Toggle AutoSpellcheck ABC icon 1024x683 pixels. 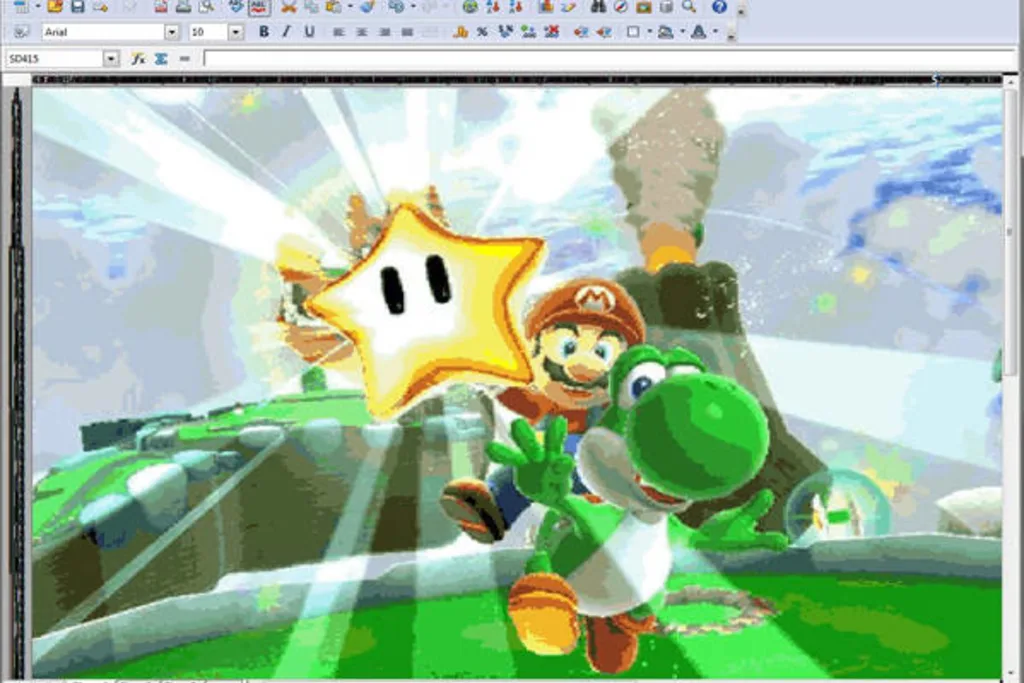259,7
